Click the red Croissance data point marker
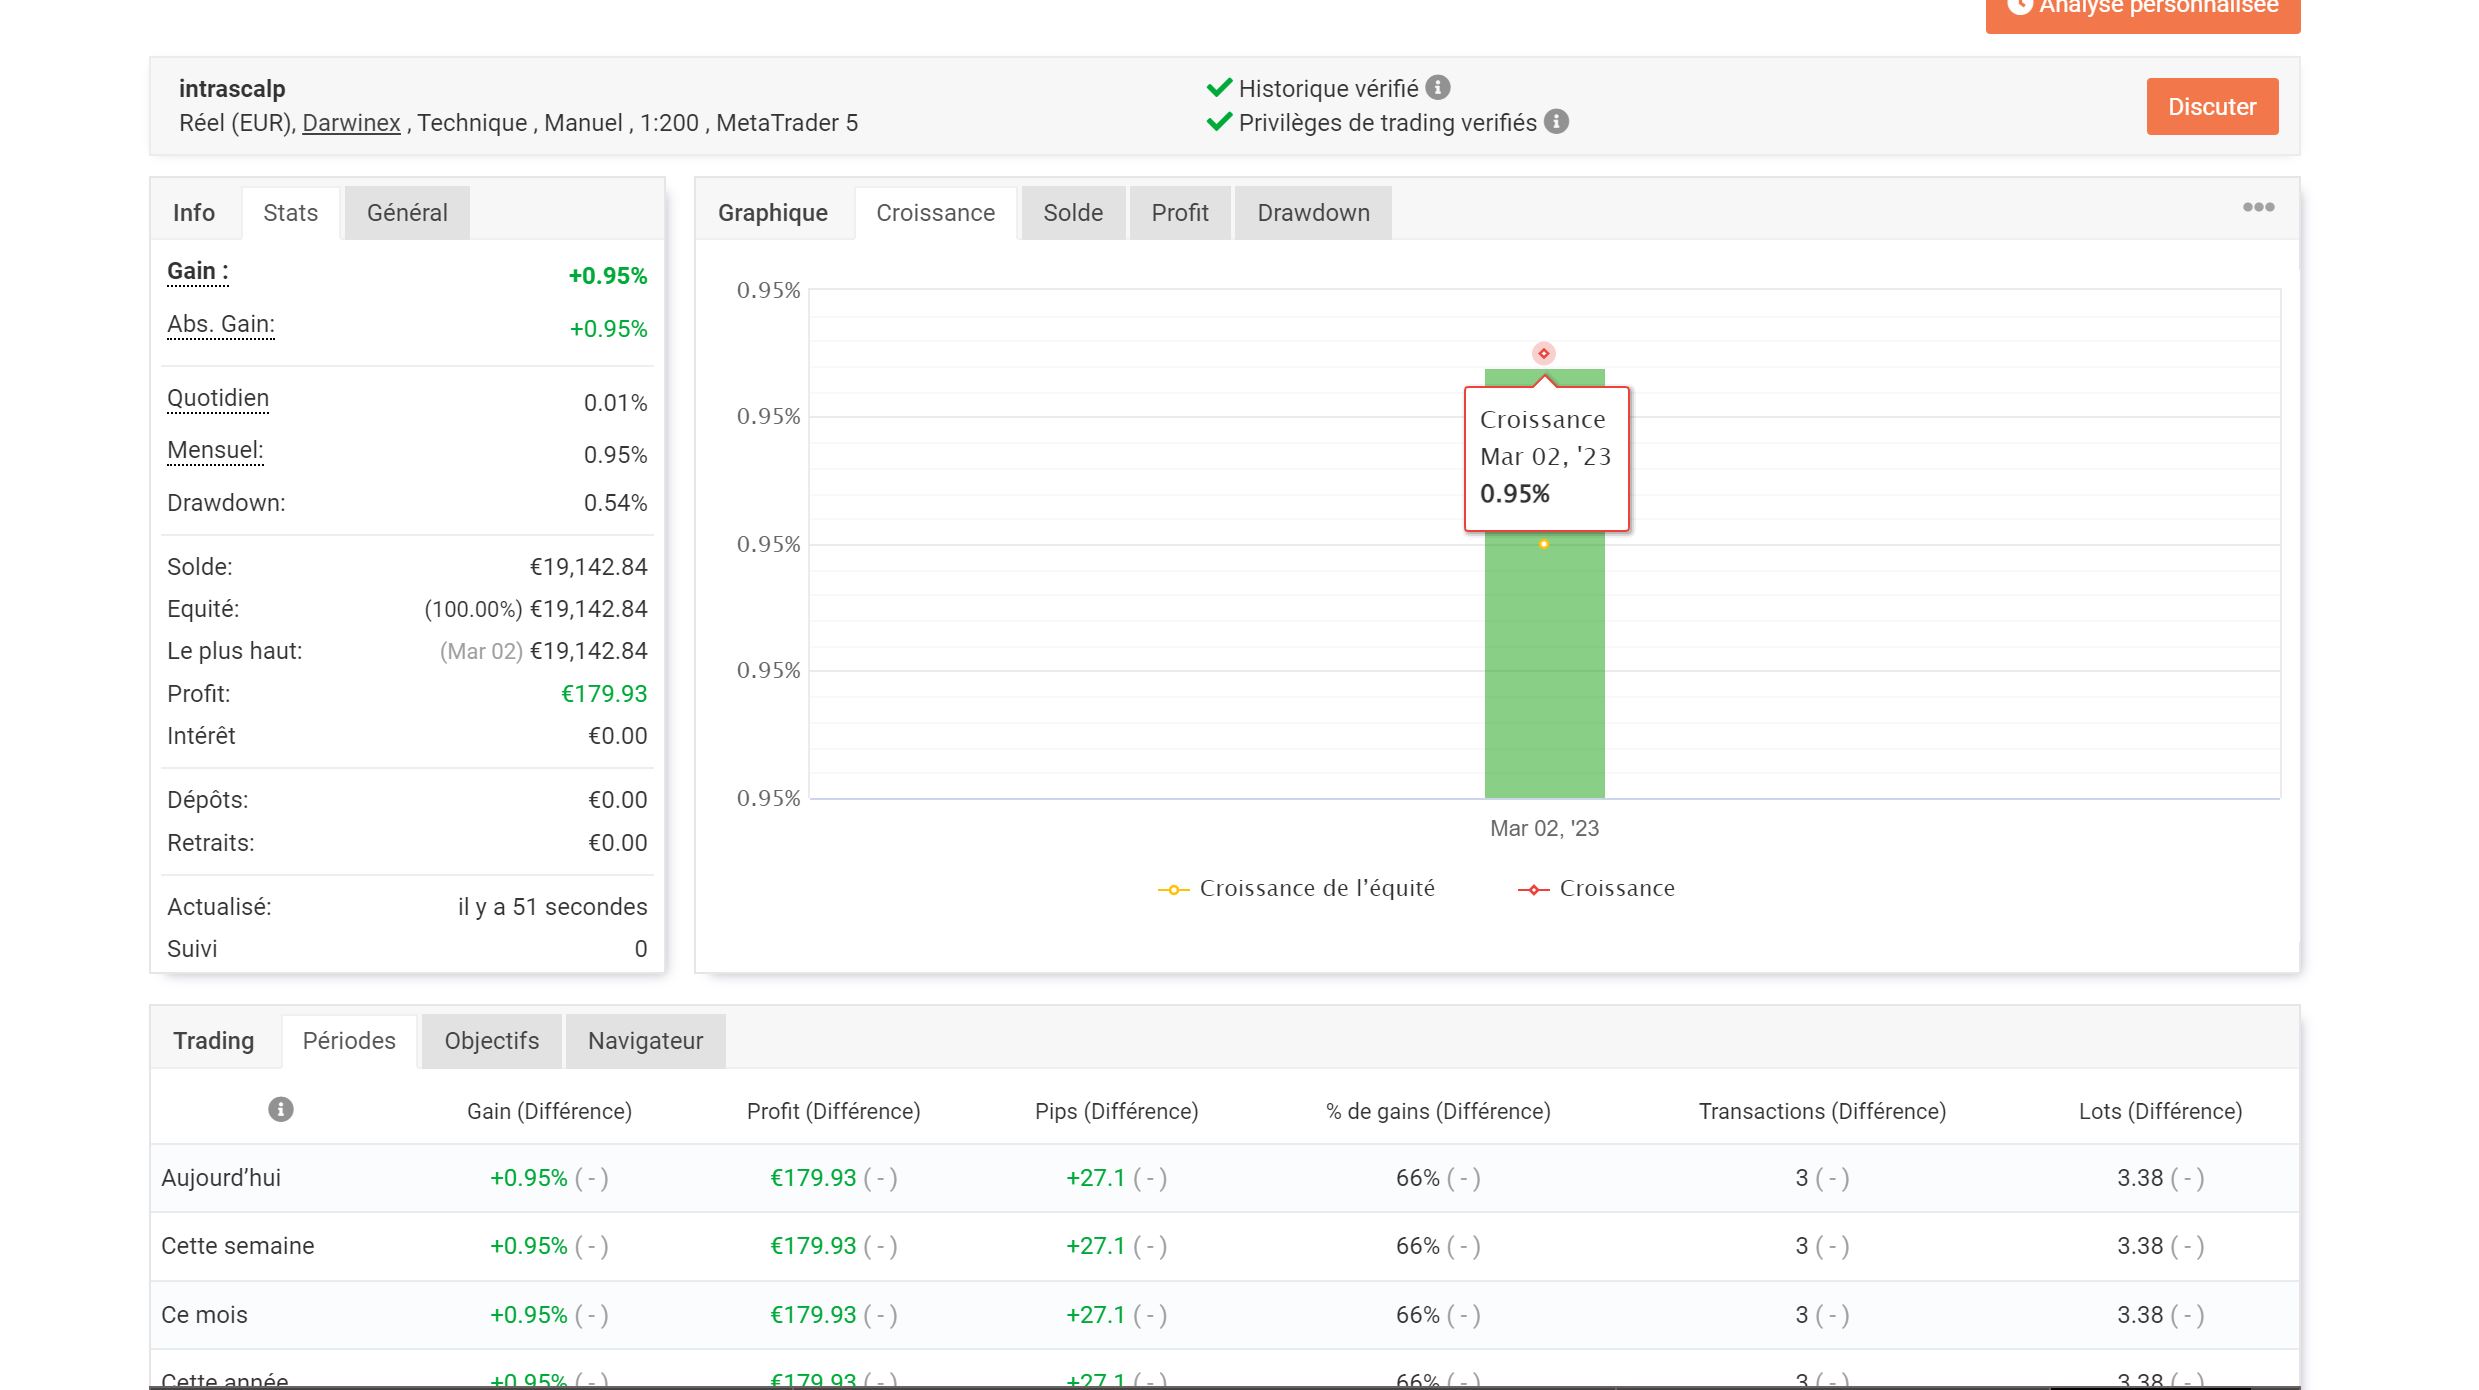Screen dimensions: 2479x1390 [1544, 354]
